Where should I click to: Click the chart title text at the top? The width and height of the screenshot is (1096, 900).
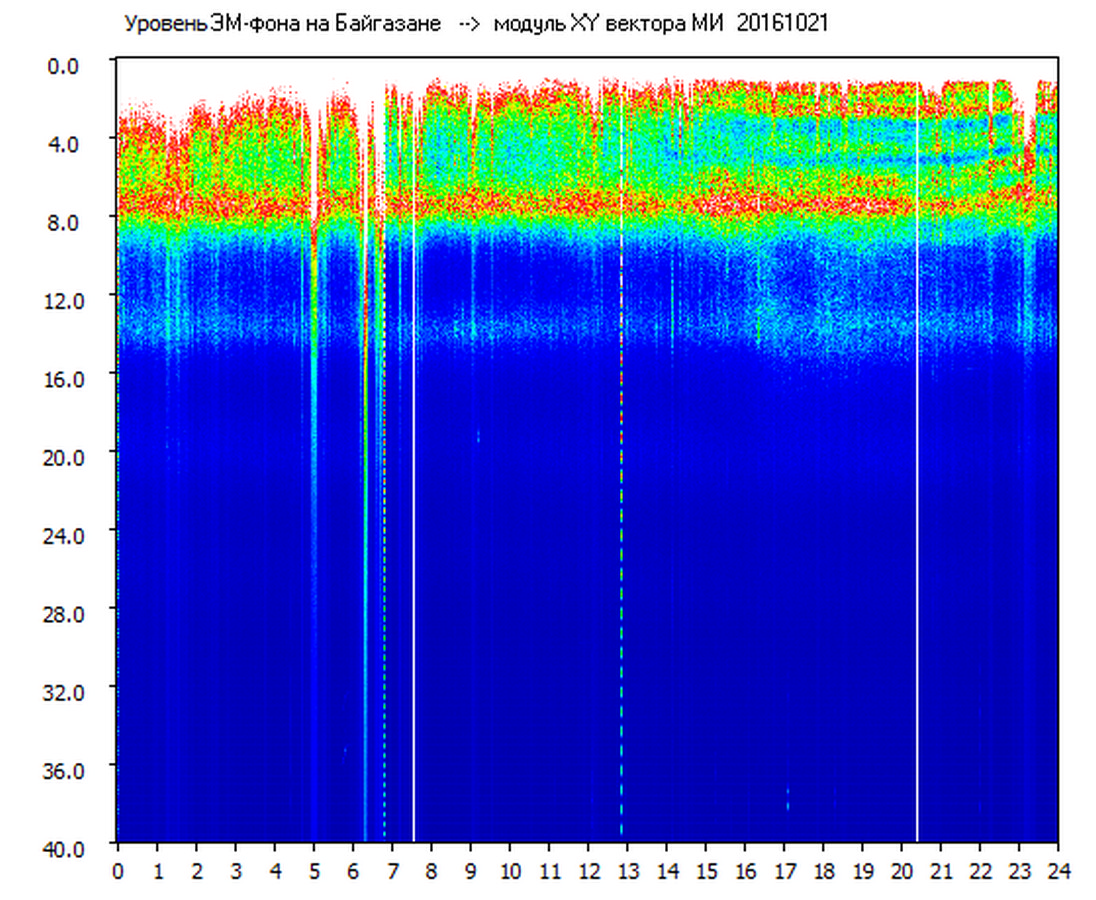coord(475,24)
